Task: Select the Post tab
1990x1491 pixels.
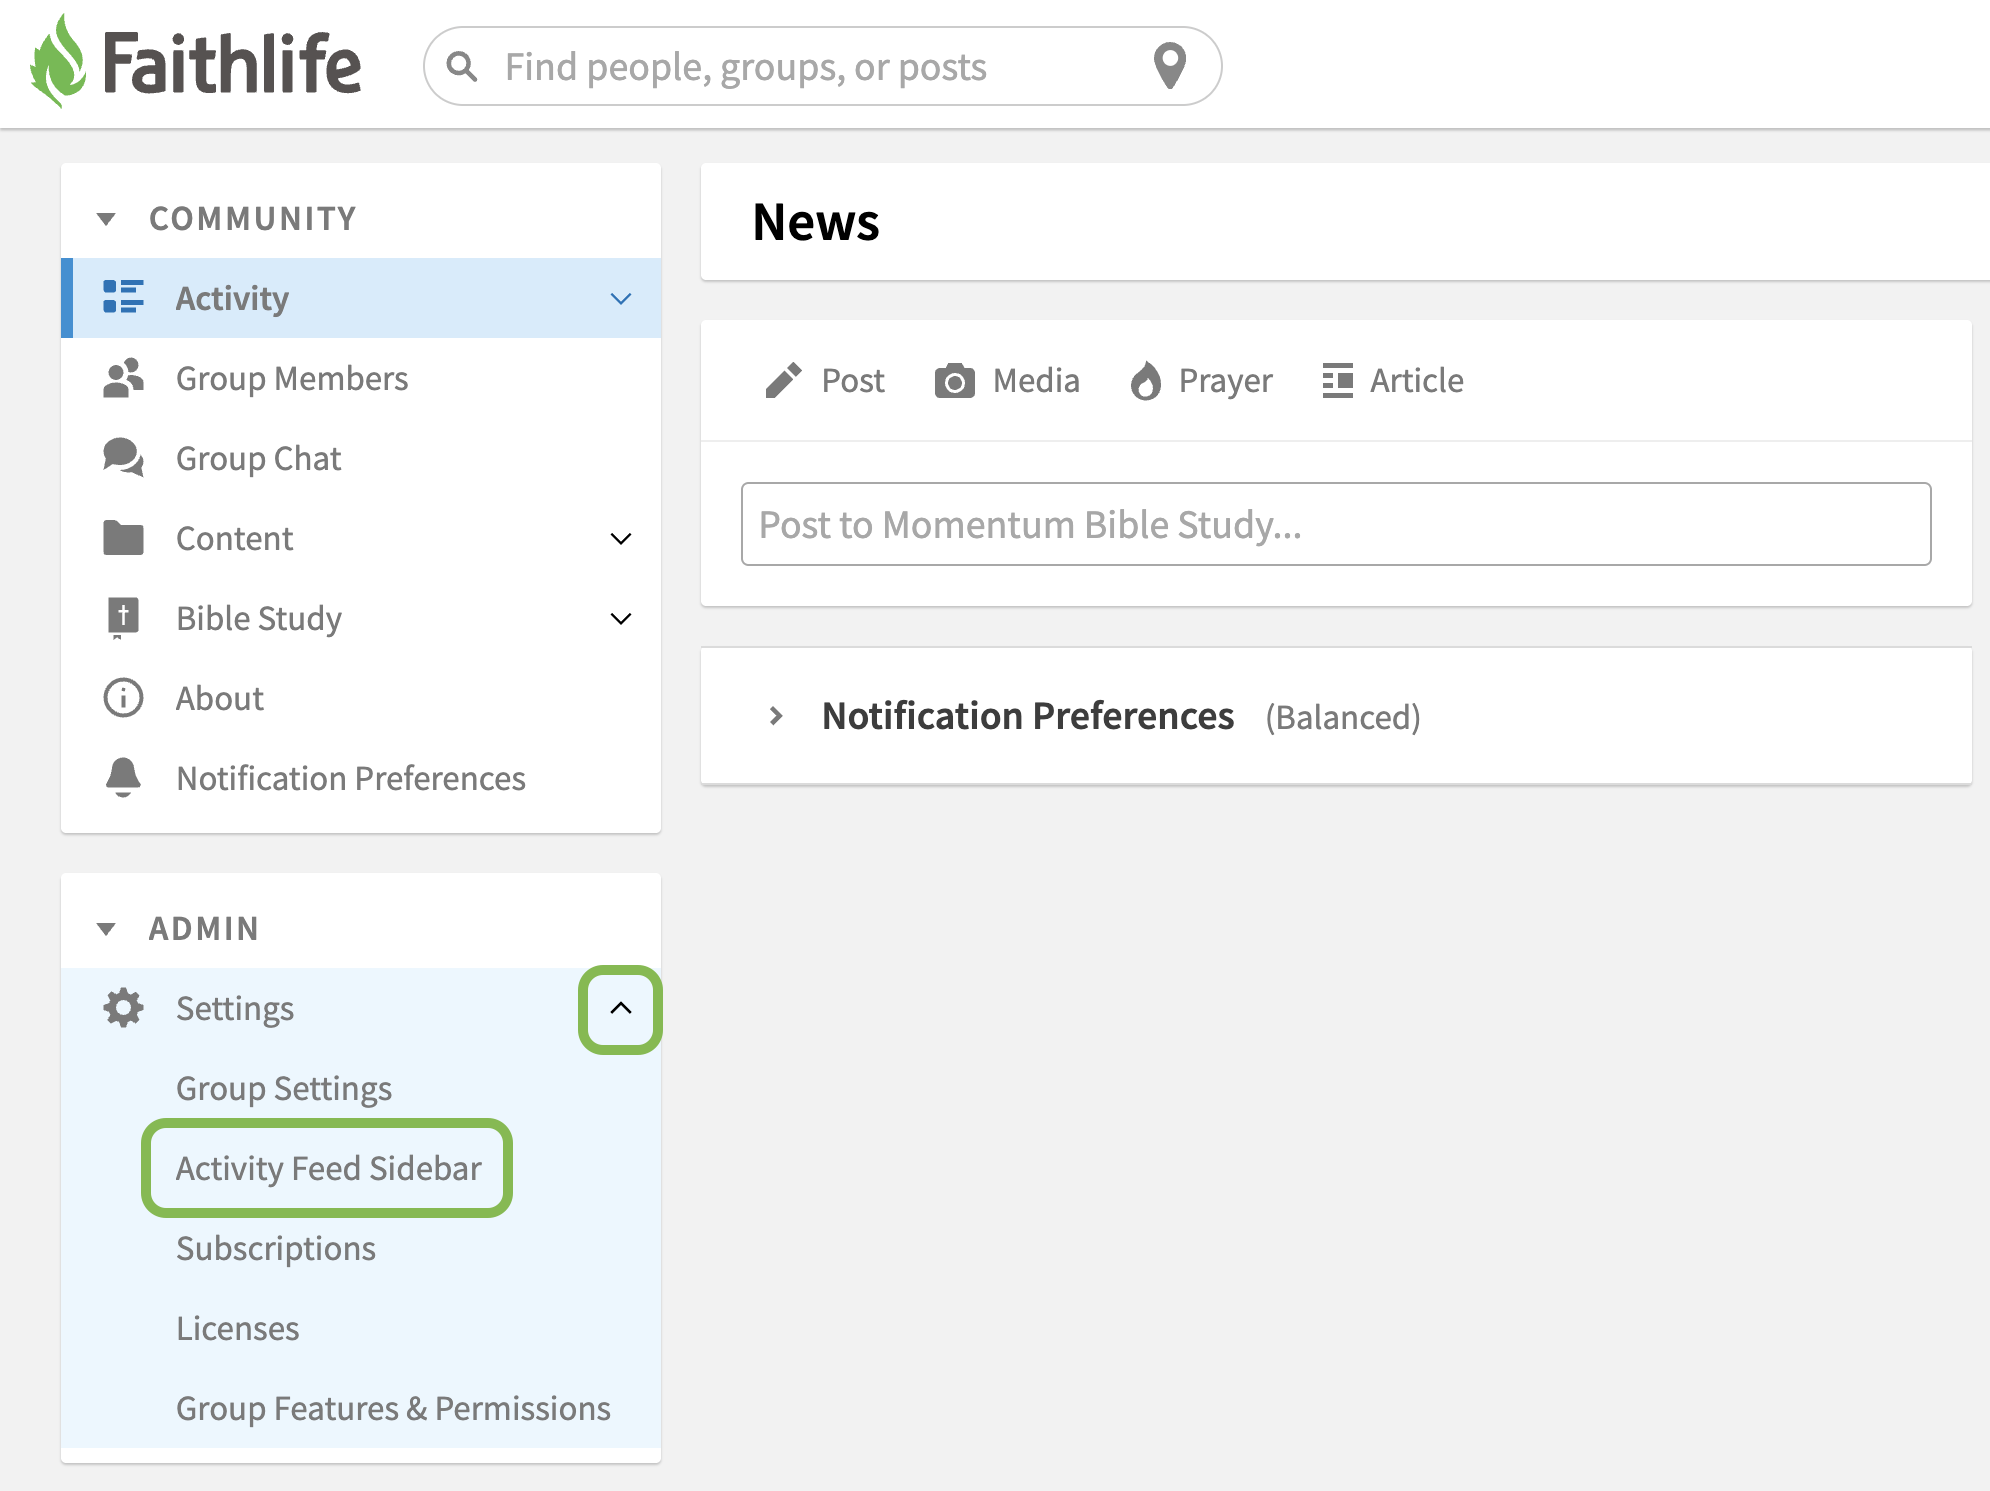Action: [825, 381]
